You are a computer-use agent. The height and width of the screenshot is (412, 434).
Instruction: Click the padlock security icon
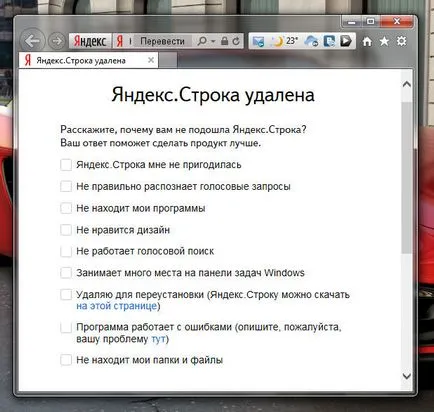pyautogui.click(x=224, y=41)
